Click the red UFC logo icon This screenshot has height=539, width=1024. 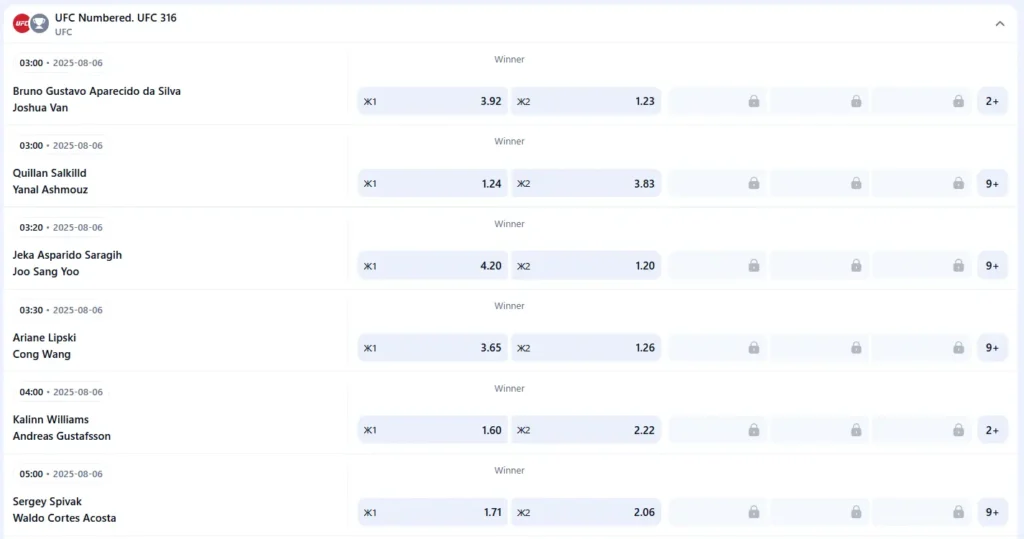point(21,23)
